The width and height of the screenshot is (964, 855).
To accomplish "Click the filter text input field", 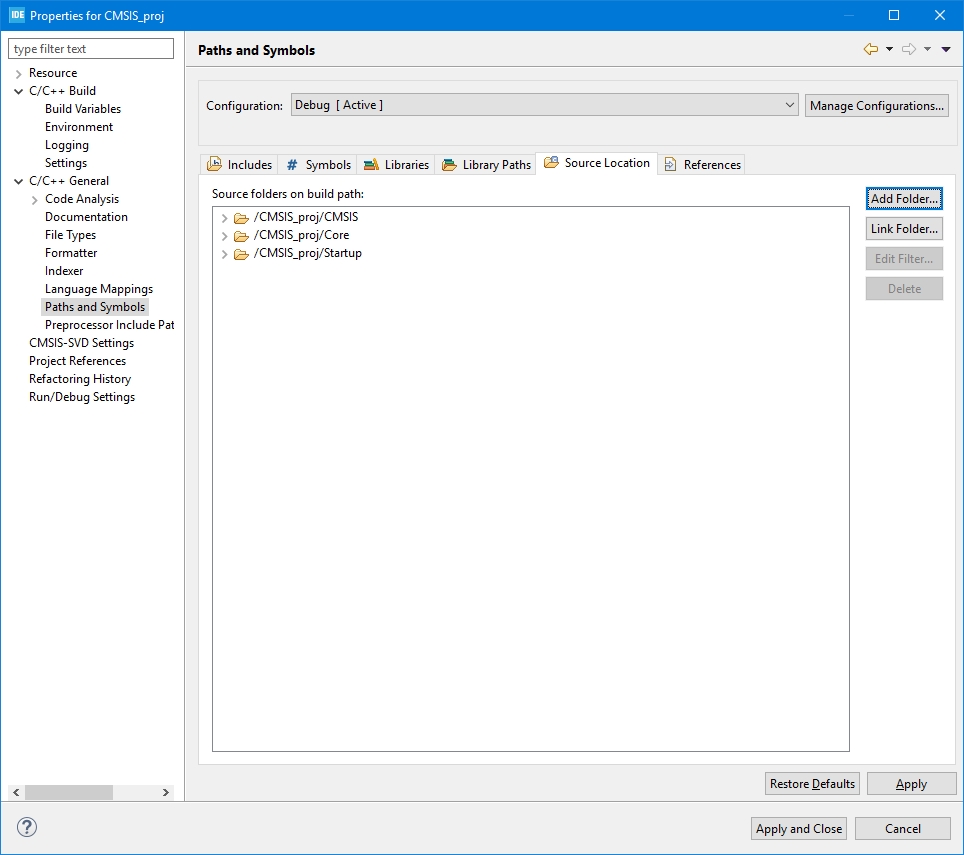I will click(91, 49).
